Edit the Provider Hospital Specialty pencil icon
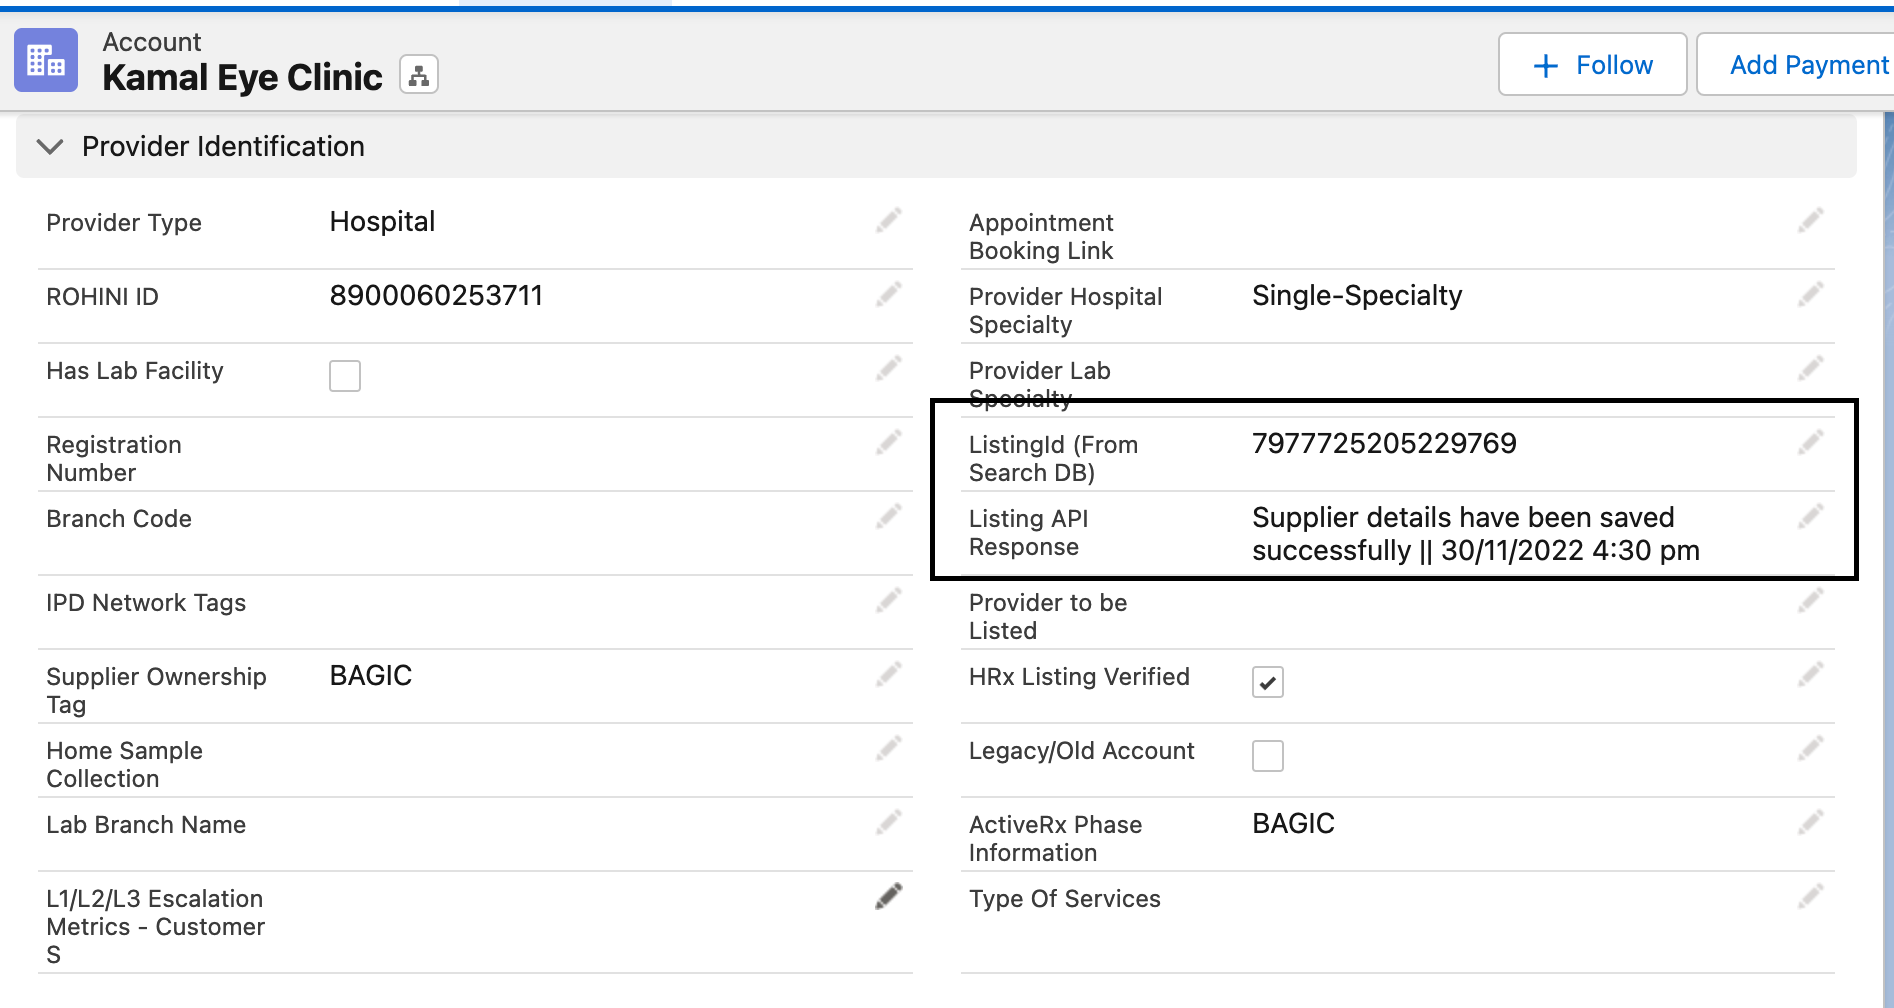This screenshot has width=1894, height=1008. coord(1810,295)
